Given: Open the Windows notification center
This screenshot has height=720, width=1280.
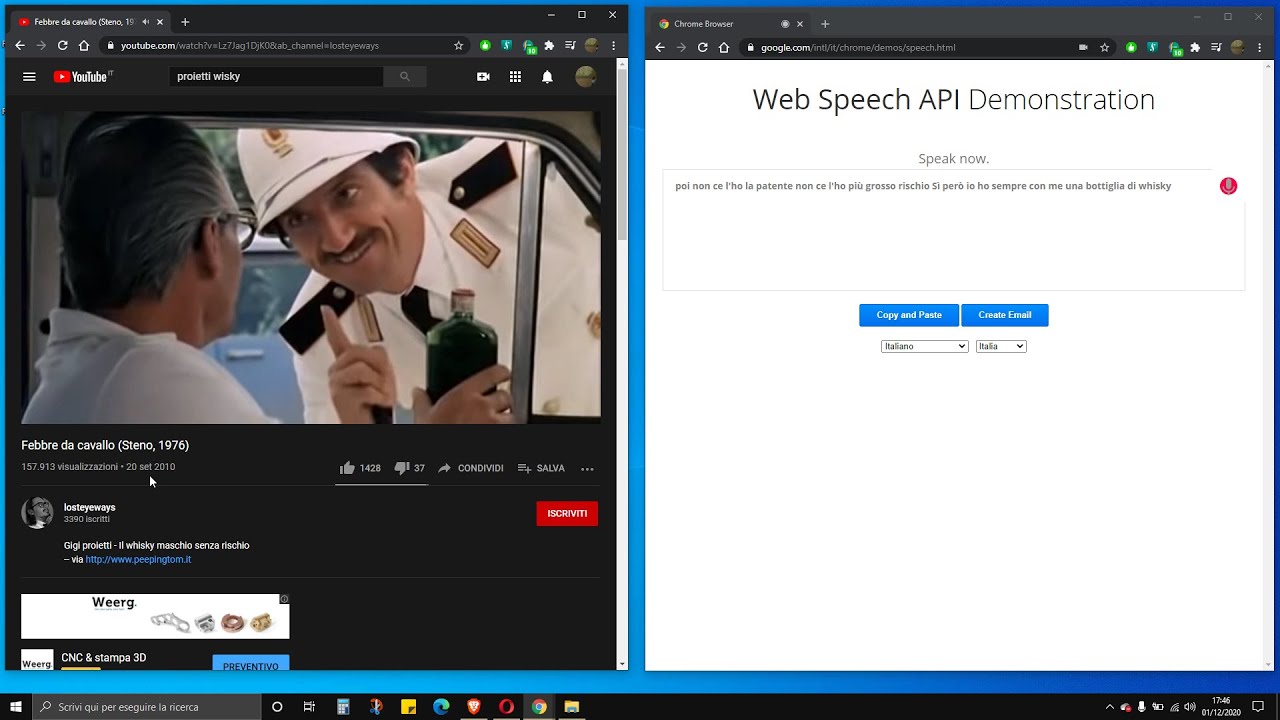Looking at the screenshot, I should pyautogui.click(x=1258, y=707).
